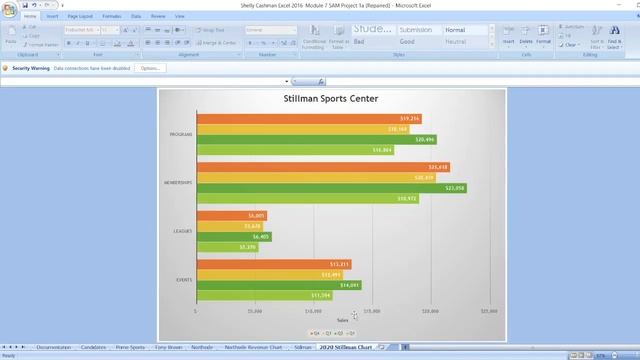Toggle Wrap Text
The image size is (640, 360).
(210, 30)
